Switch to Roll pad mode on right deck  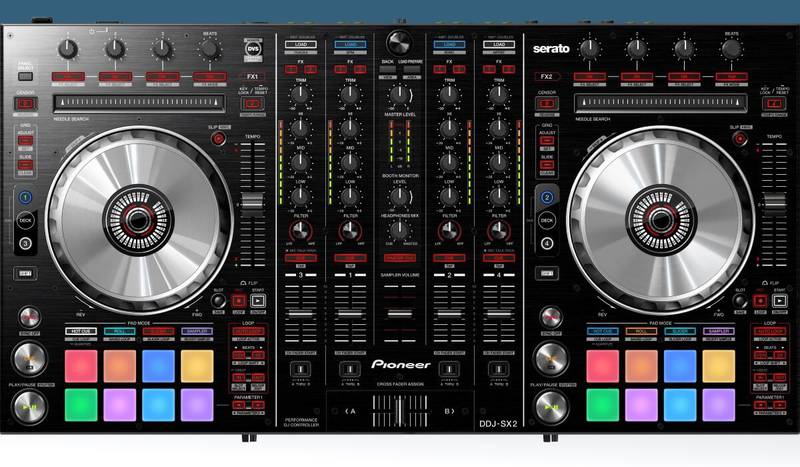[640, 331]
